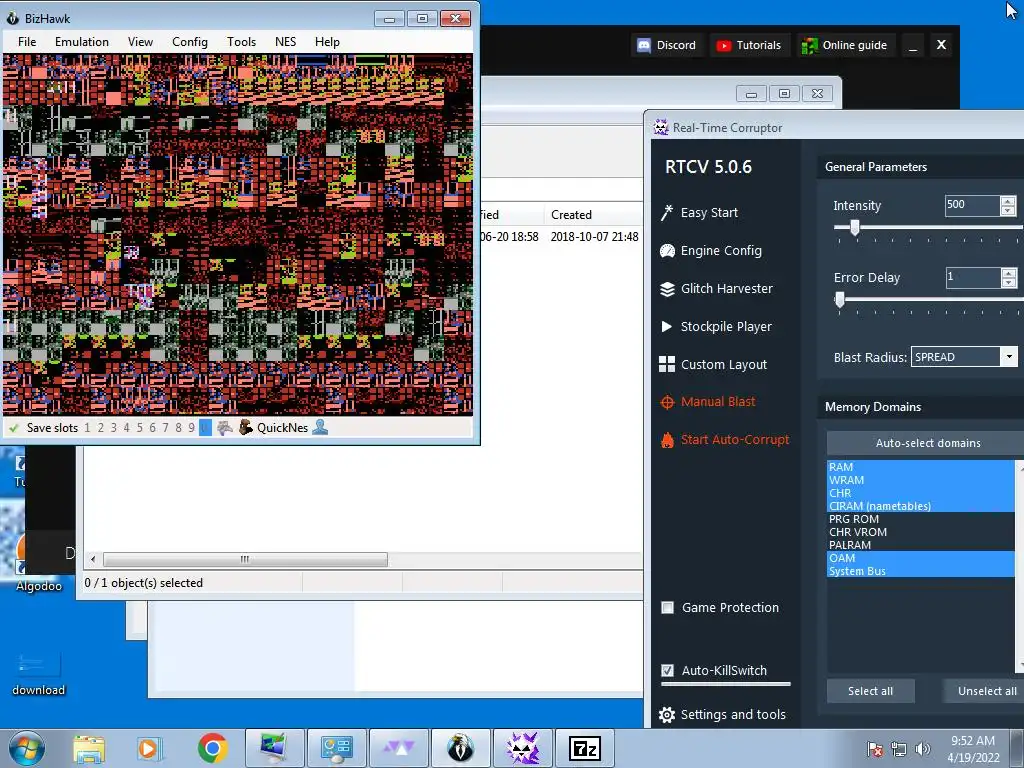
Task: Click the RTCV title bar logo icon
Action: [661, 127]
